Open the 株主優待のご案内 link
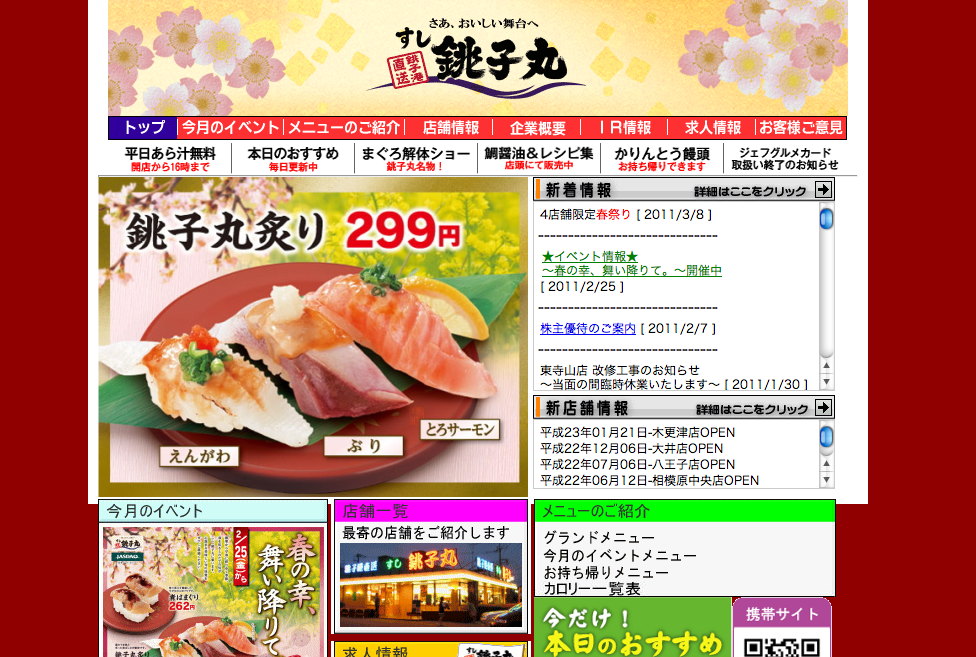This screenshot has width=976, height=657. click(x=588, y=328)
